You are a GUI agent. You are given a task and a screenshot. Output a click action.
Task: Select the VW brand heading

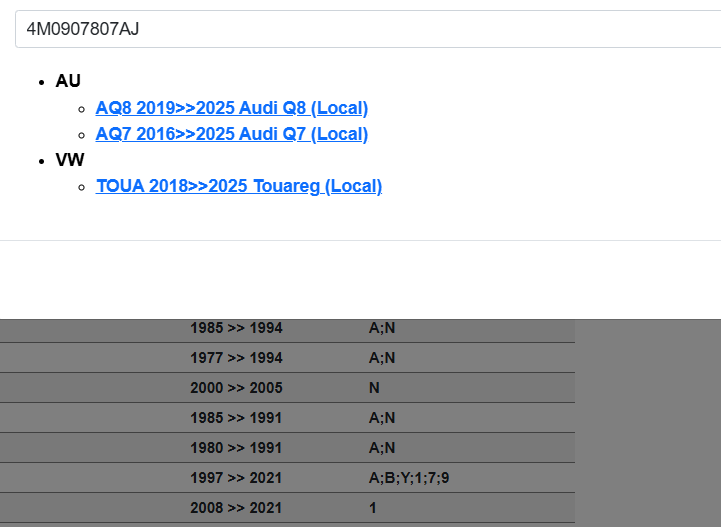(70, 160)
